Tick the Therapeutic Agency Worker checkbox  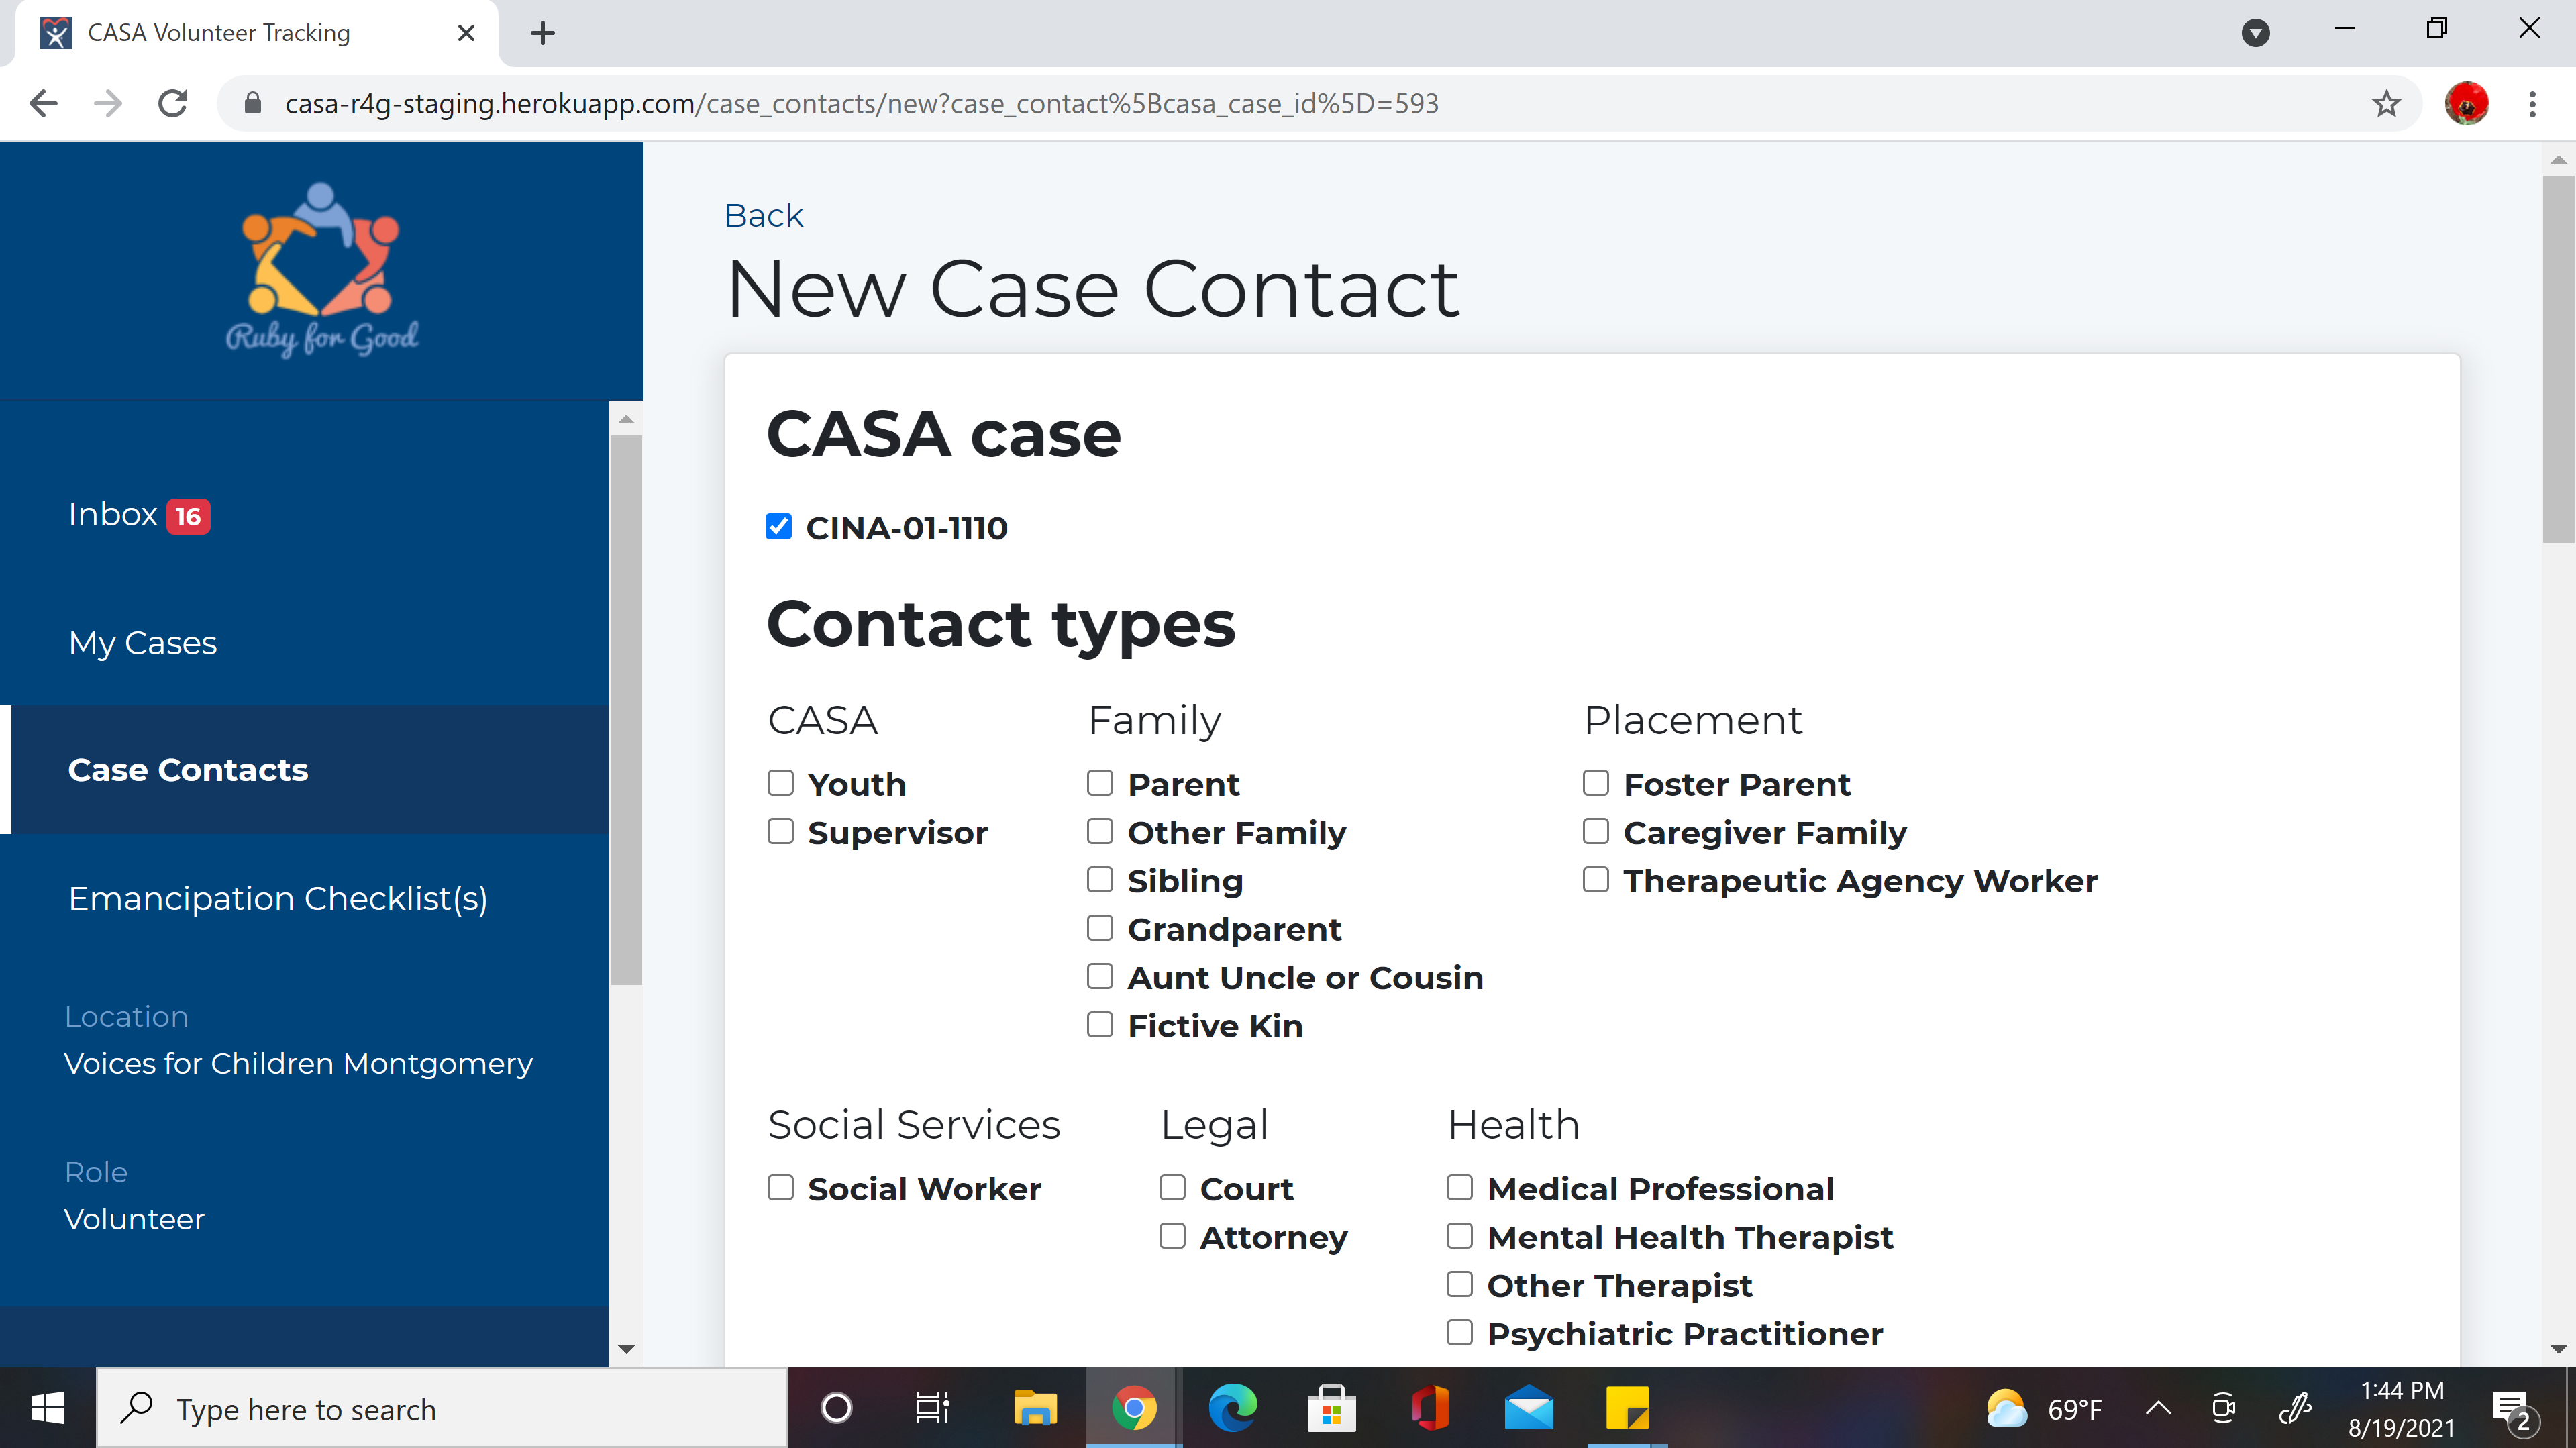tap(1596, 880)
